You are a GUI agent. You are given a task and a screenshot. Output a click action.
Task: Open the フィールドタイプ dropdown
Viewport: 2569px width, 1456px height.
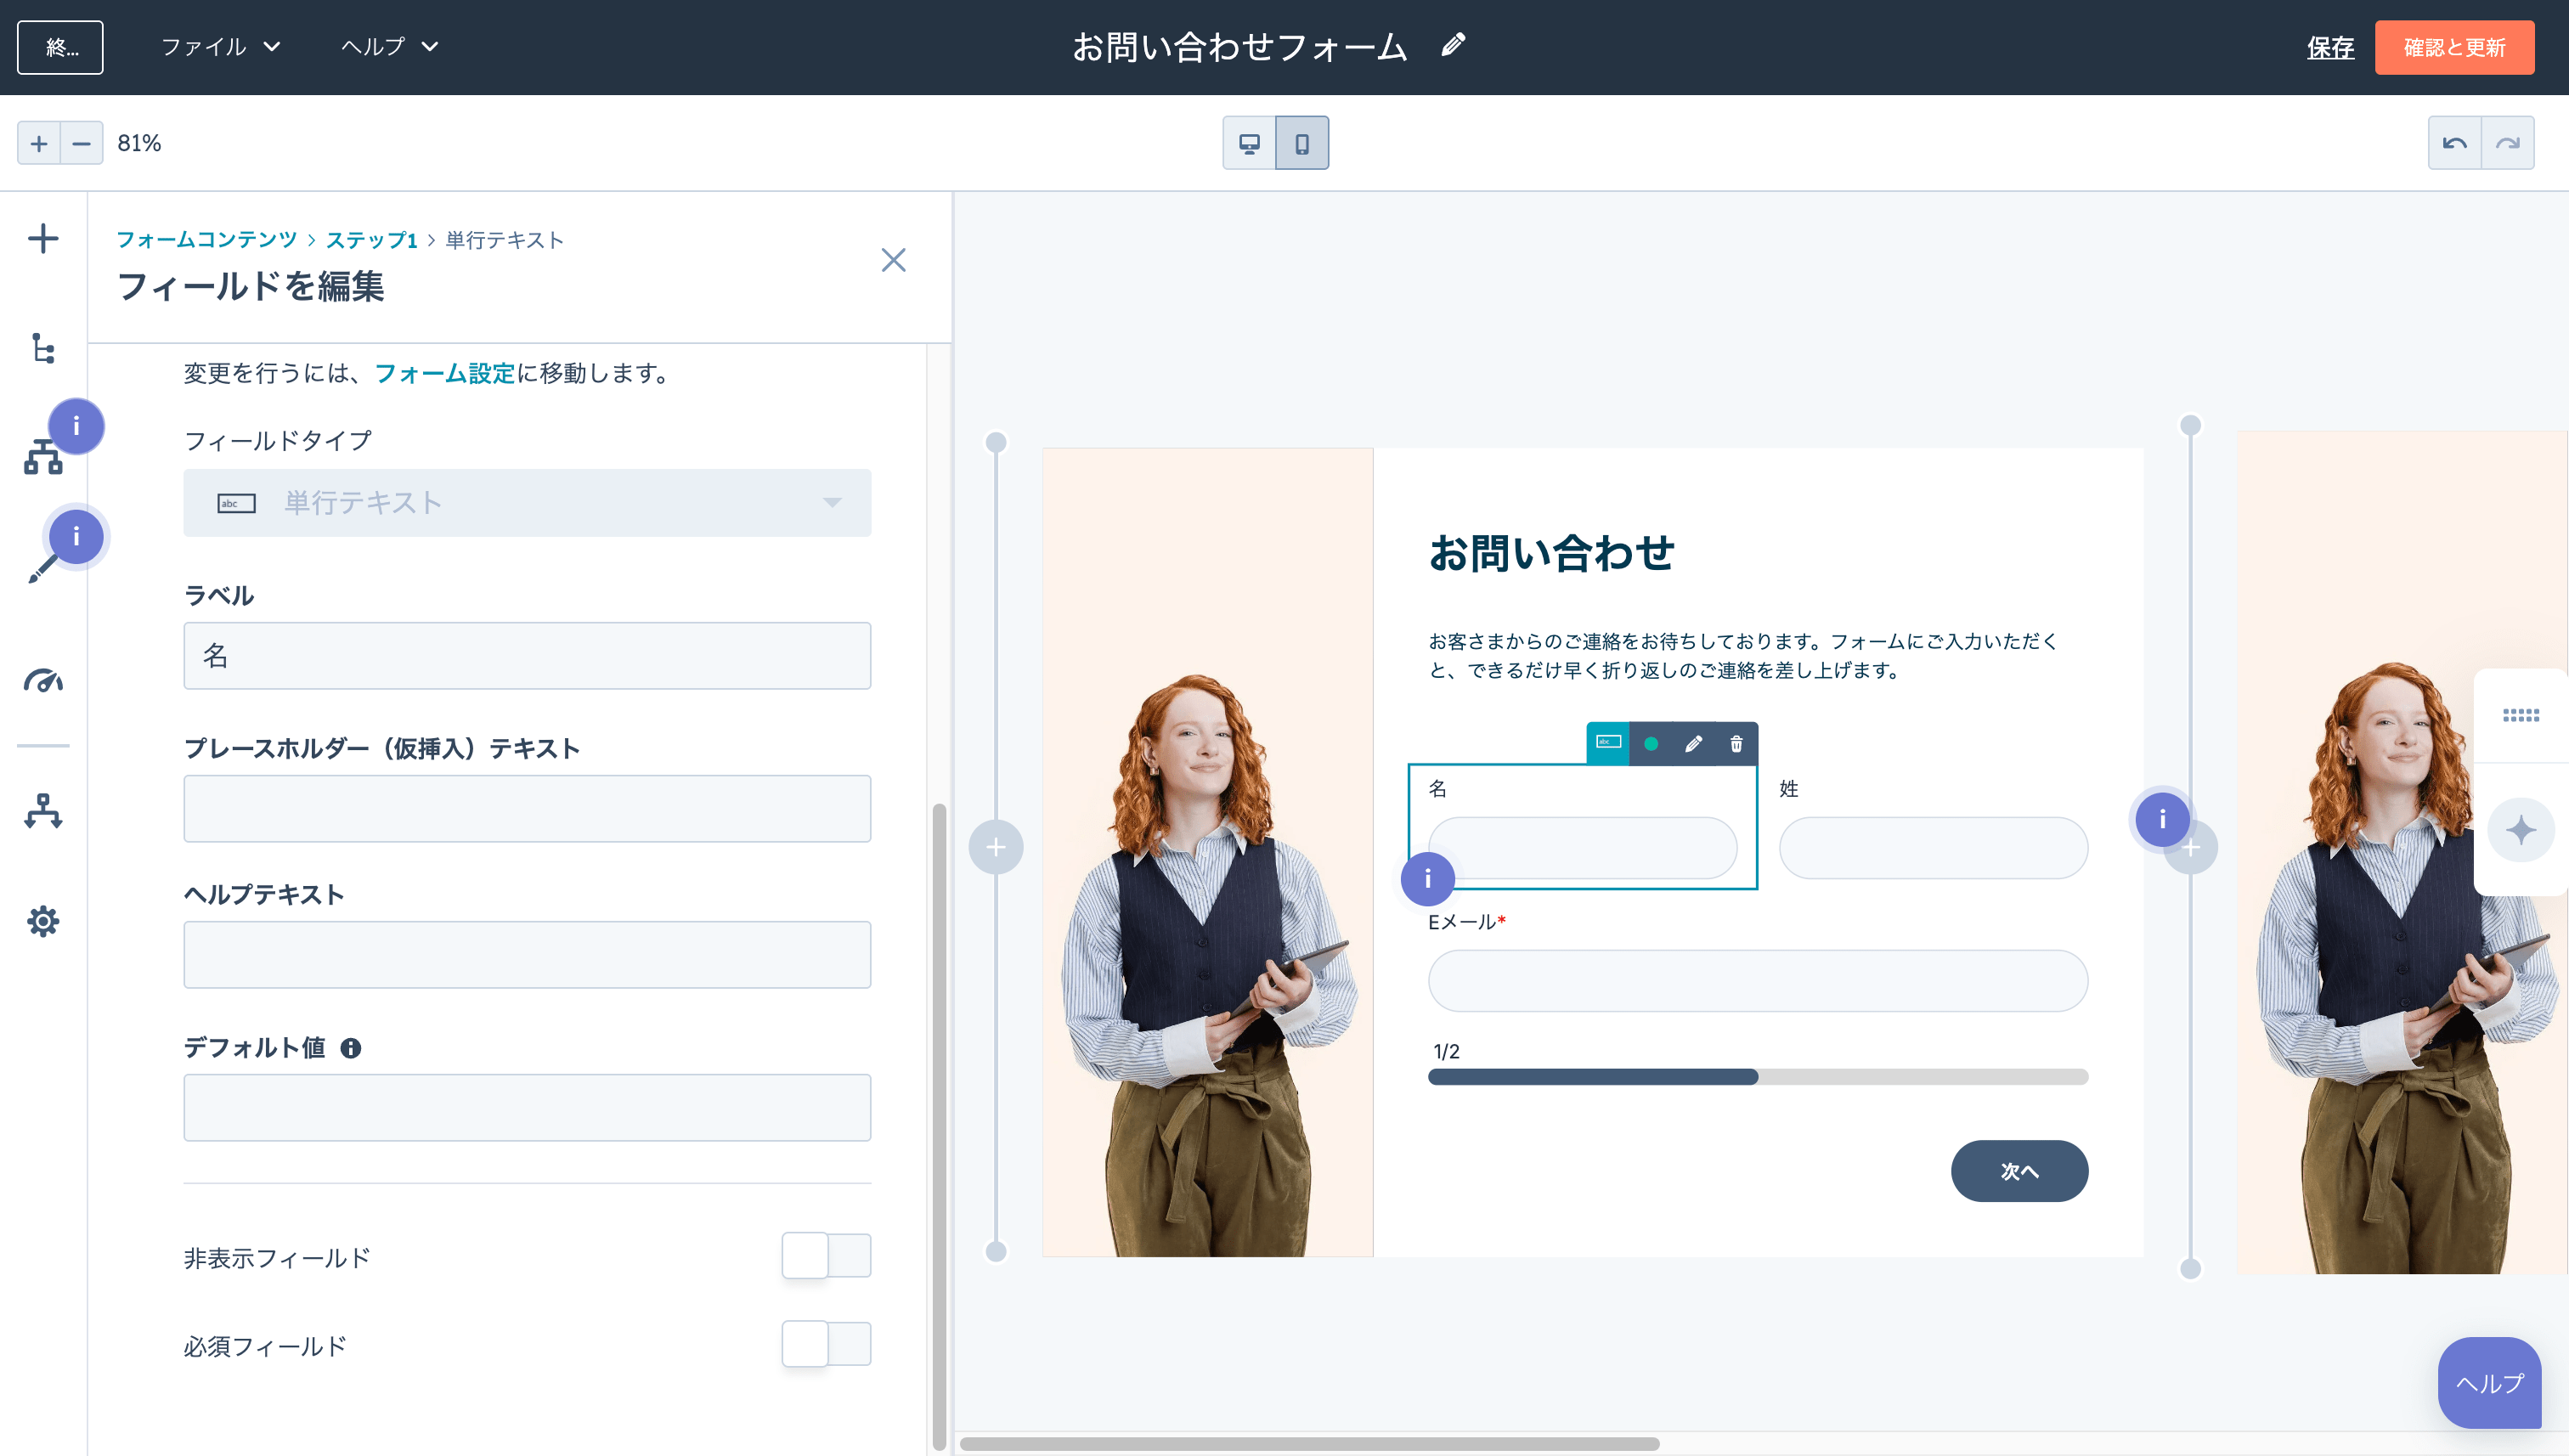coord(527,503)
